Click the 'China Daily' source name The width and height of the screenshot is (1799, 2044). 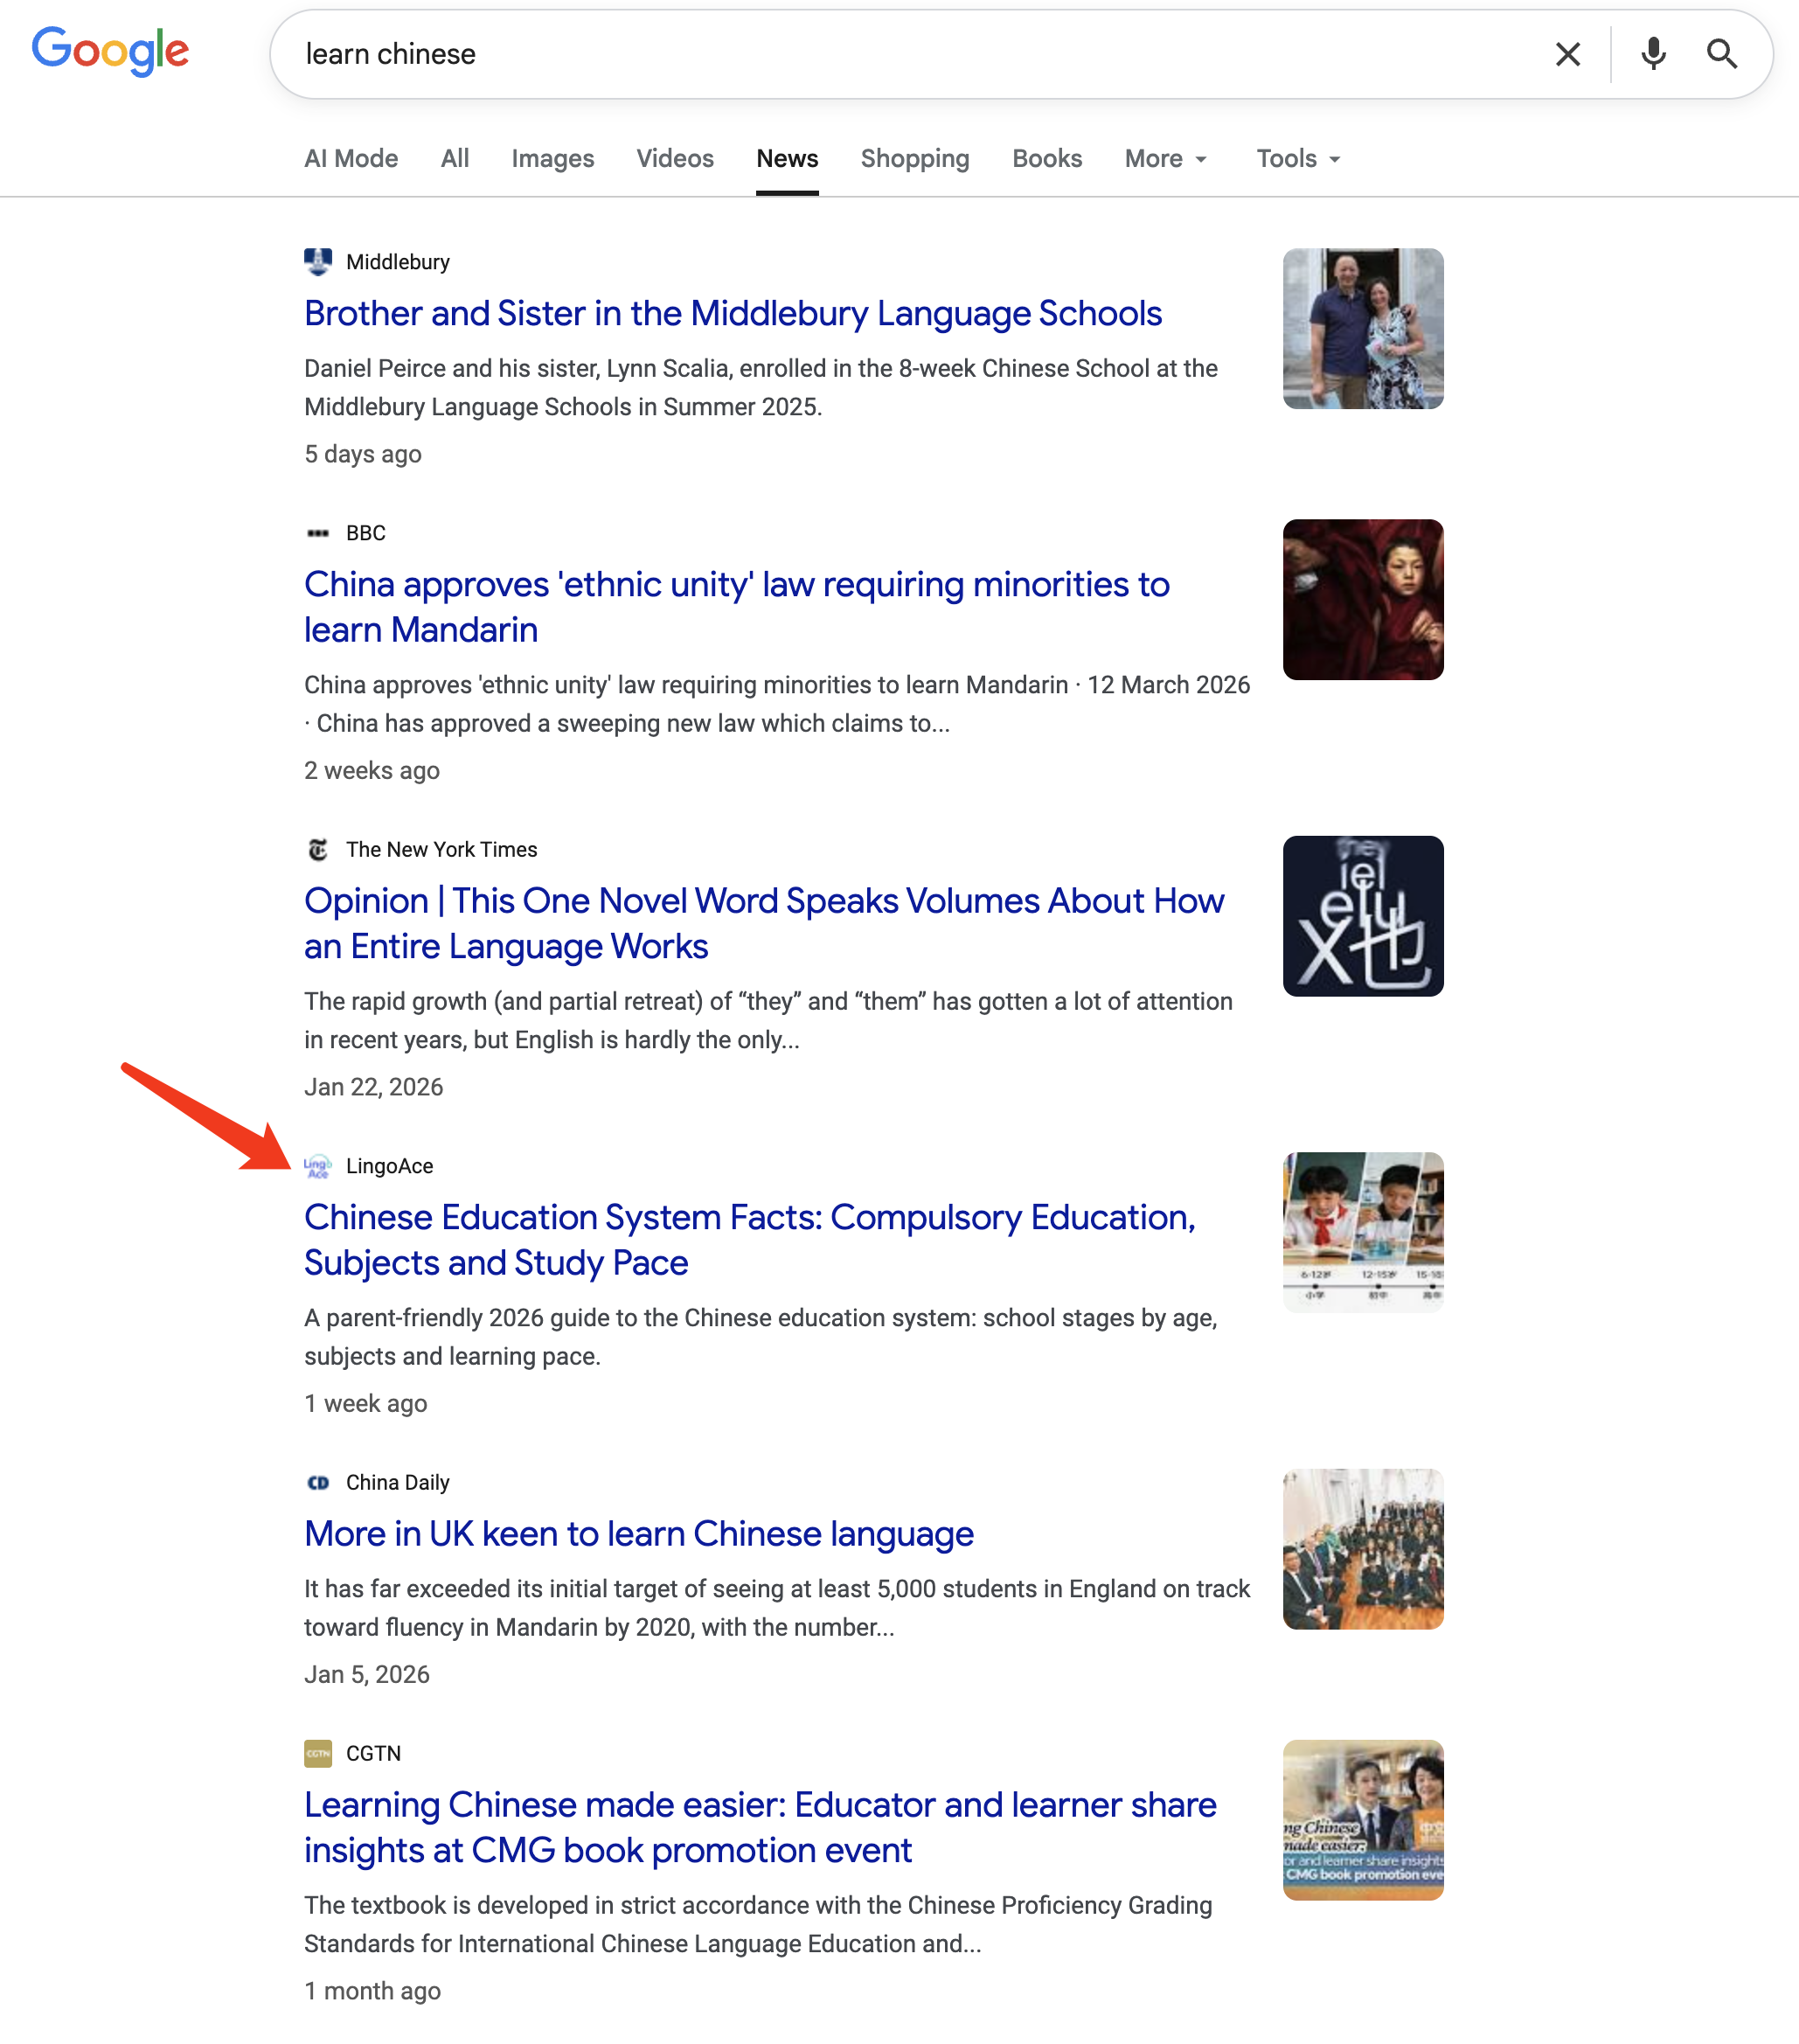click(x=398, y=1482)
